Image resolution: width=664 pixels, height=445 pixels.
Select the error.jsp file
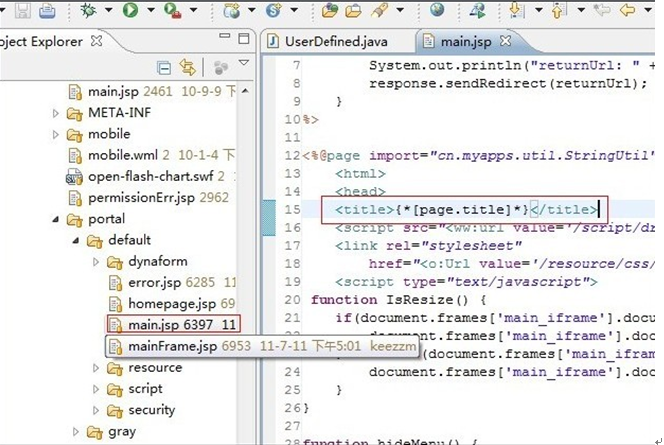(172, 282)
